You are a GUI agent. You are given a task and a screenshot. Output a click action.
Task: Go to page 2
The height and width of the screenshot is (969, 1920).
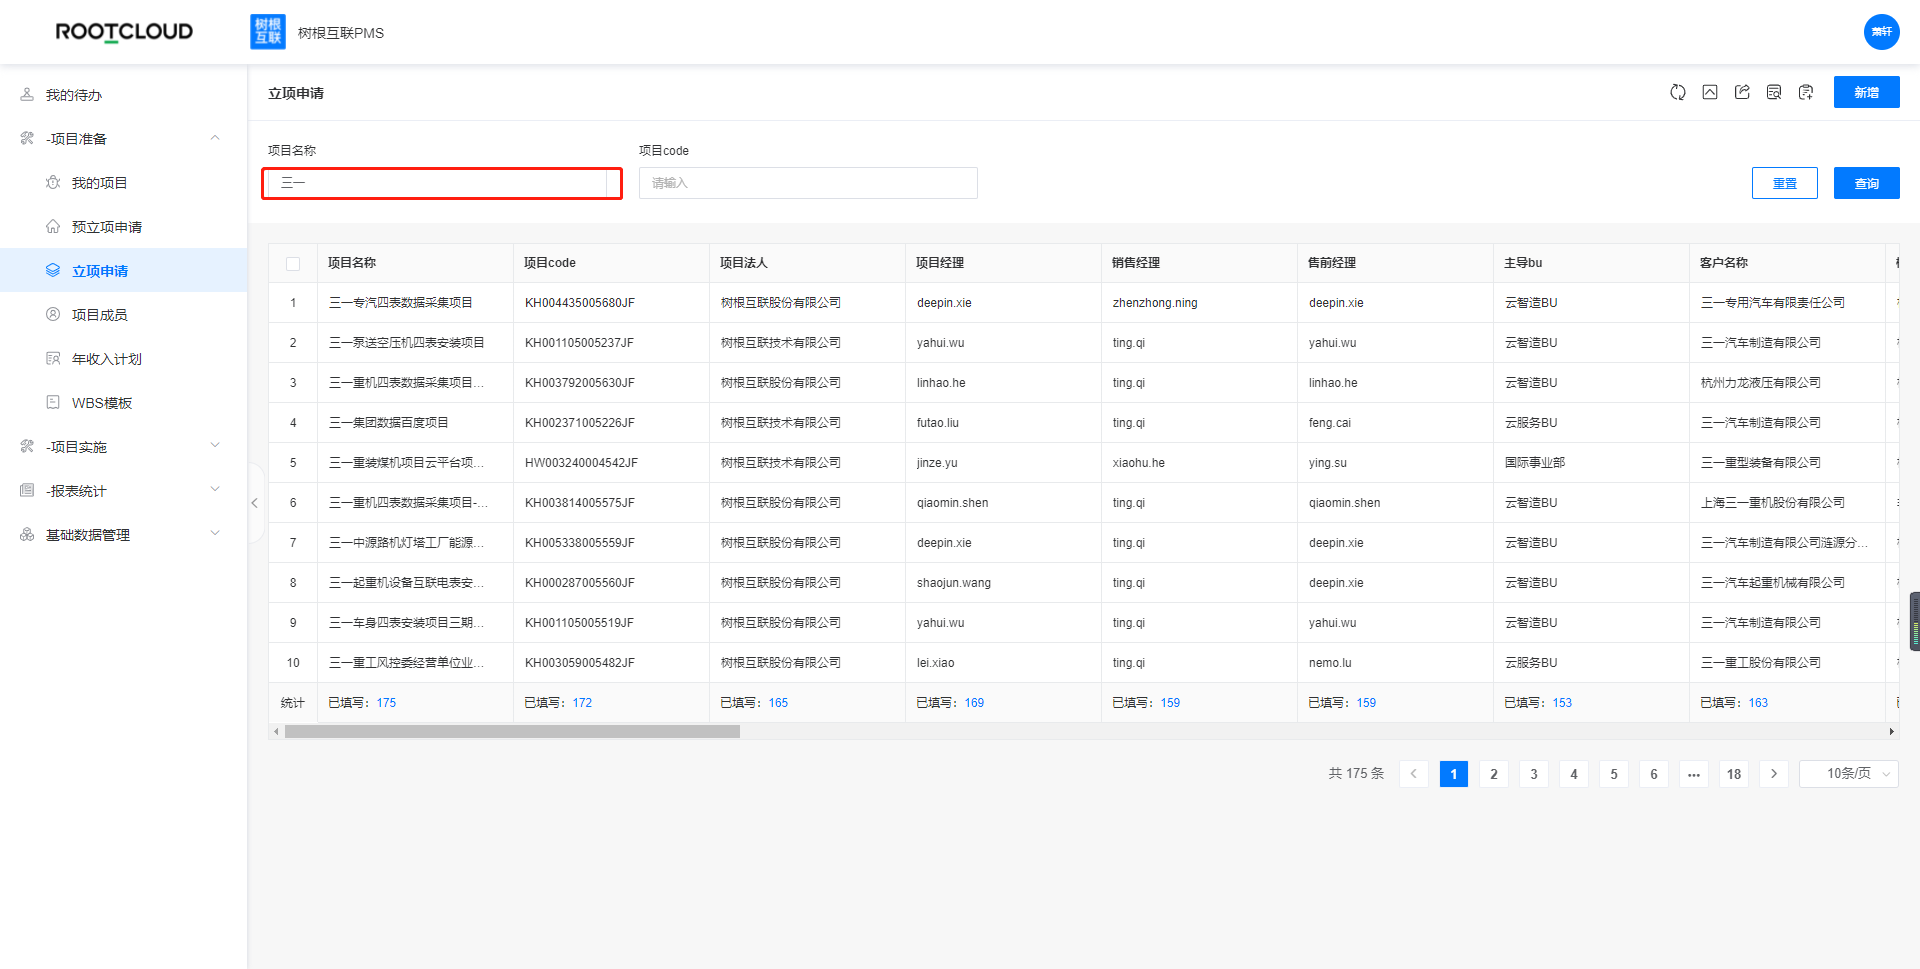1494,774
